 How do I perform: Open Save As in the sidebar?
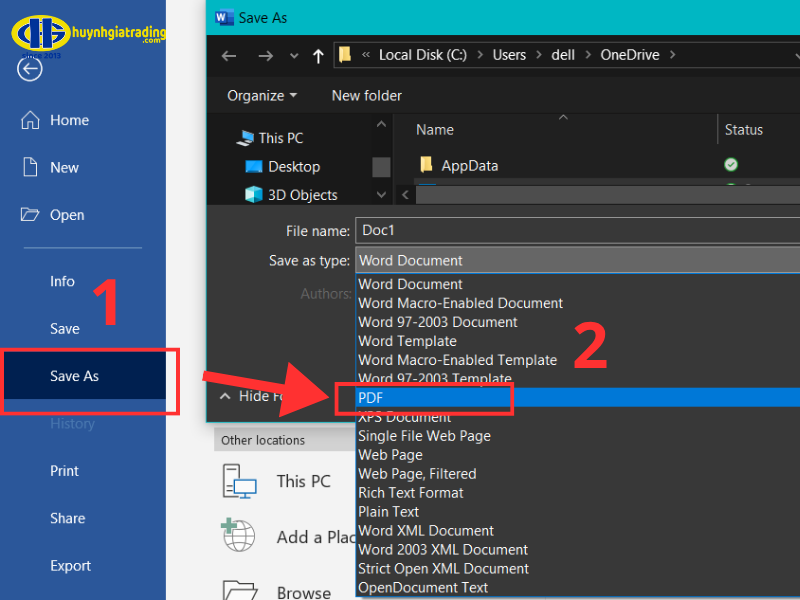pos(75,376)
